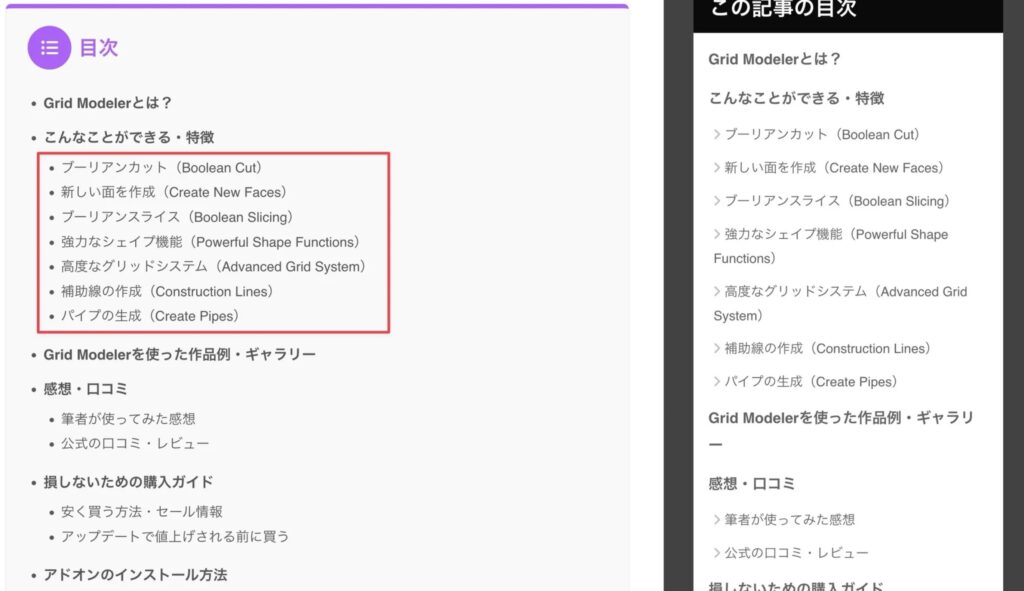Jump to 感想・口コミ section in the left contents
The width and height of the screenshot is (1024, 591).
tap(85, 389)
